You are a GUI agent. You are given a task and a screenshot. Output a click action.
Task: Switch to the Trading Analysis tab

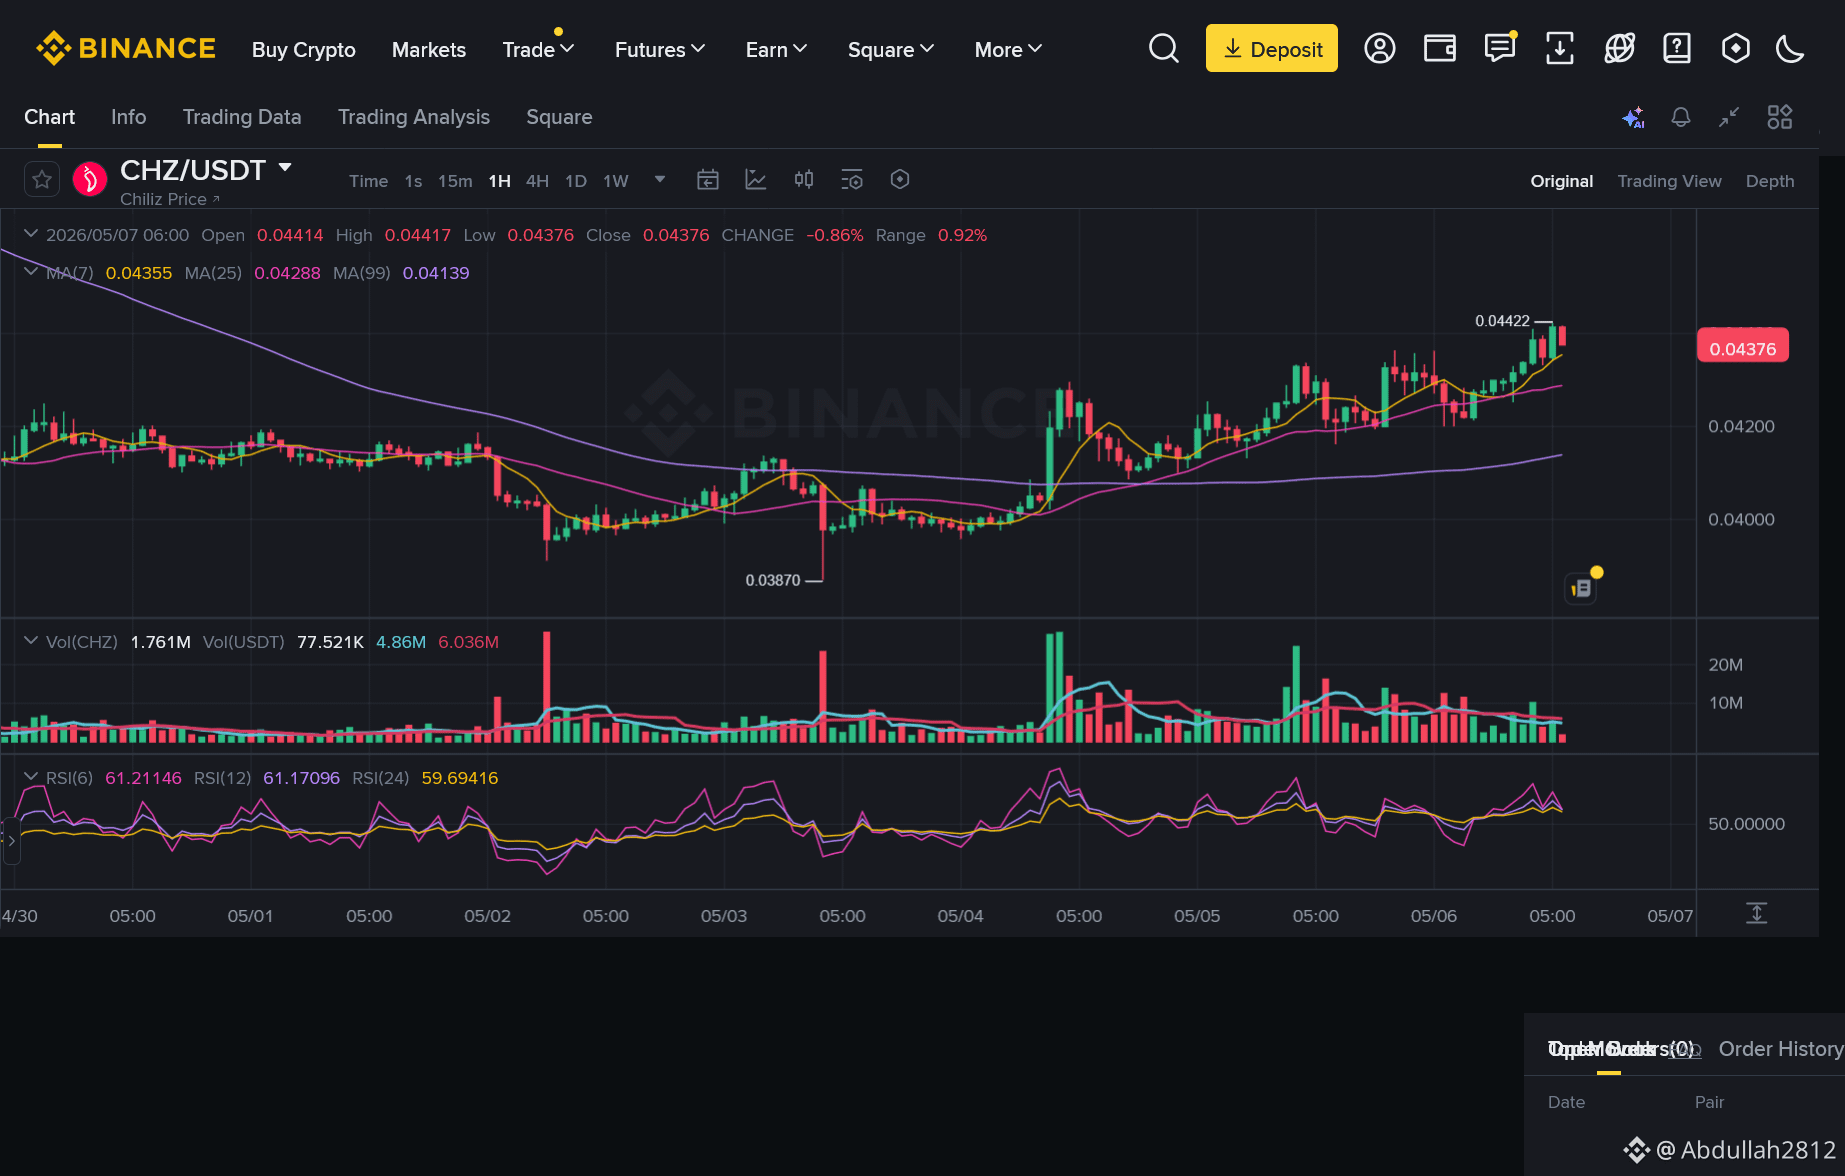[x=414, y=117]
